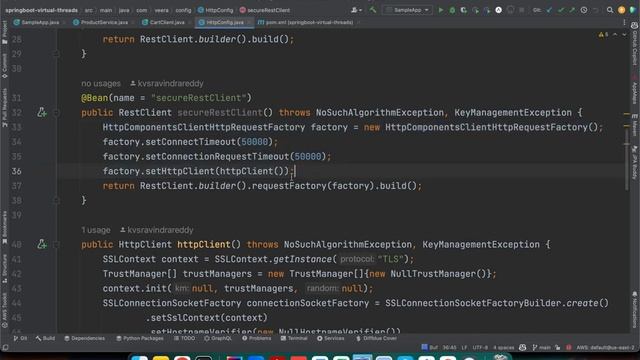
Task: Open the Notifications tool window stripe
Action: [x=635, y=309]
